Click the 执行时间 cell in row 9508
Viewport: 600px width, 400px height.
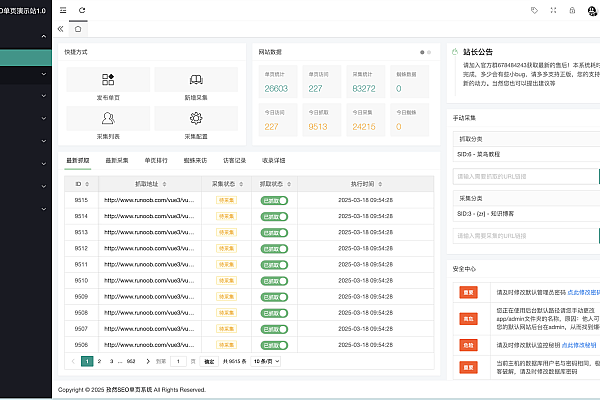[x=365, y=313]
